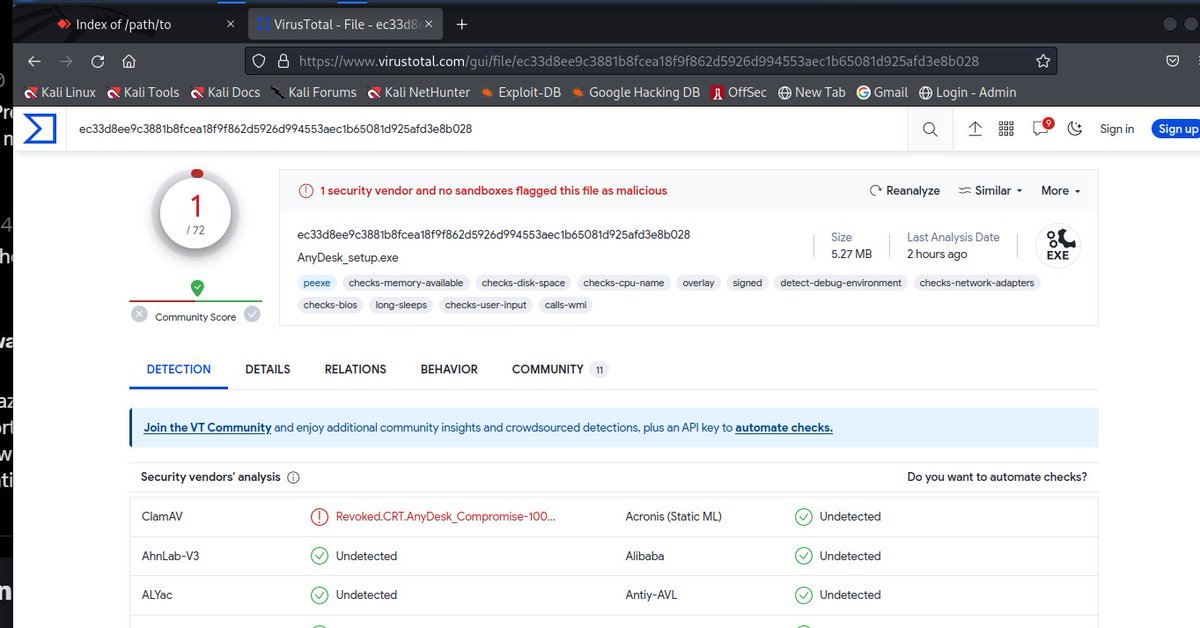
Task: Open the BEHAVIOR tab
Action: click(x=449, y=369)
